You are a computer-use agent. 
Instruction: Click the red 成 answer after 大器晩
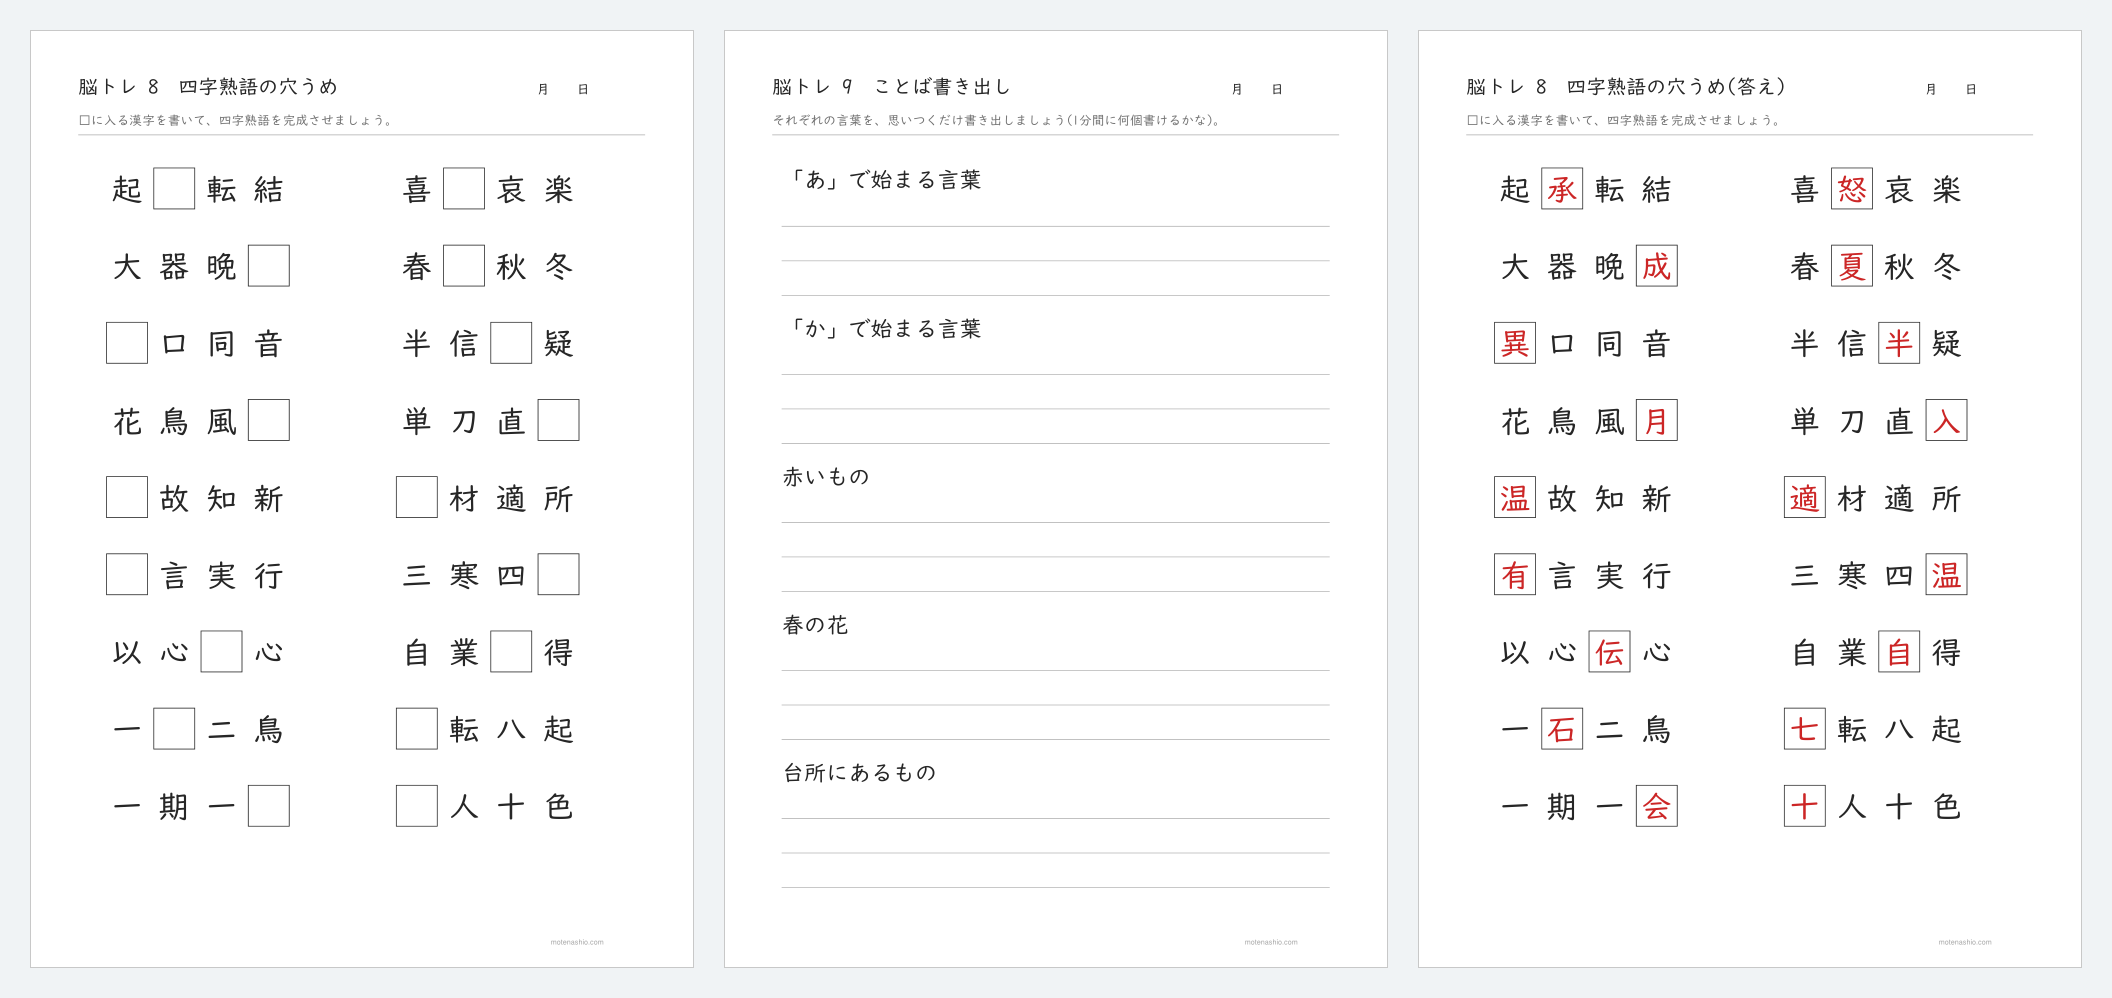point(1657,266)
